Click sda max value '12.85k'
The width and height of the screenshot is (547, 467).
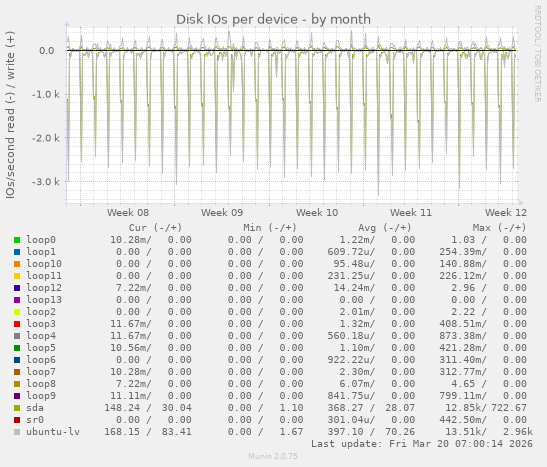pyautogui.click(x=463, y=408)
